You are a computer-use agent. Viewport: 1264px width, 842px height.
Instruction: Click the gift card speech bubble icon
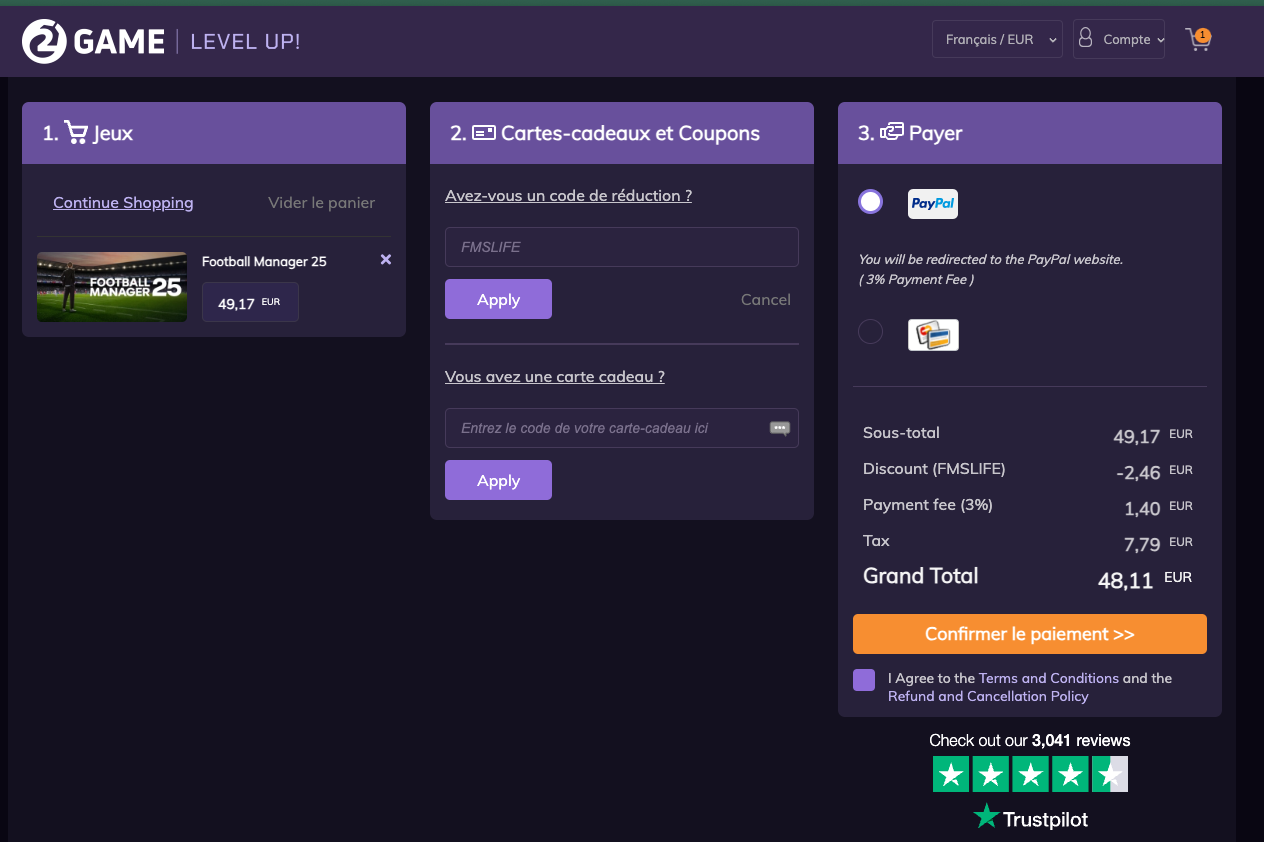[x=779, y=428]
